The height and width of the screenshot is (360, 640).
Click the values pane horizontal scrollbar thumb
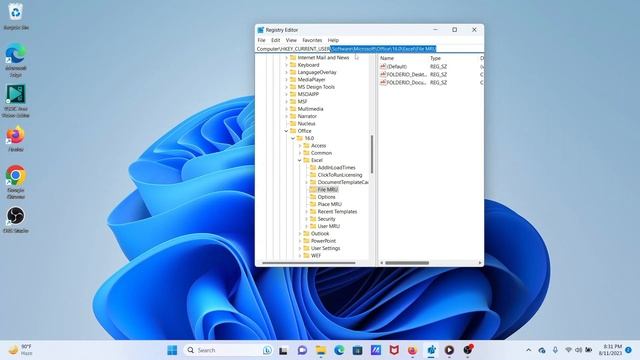407,263
